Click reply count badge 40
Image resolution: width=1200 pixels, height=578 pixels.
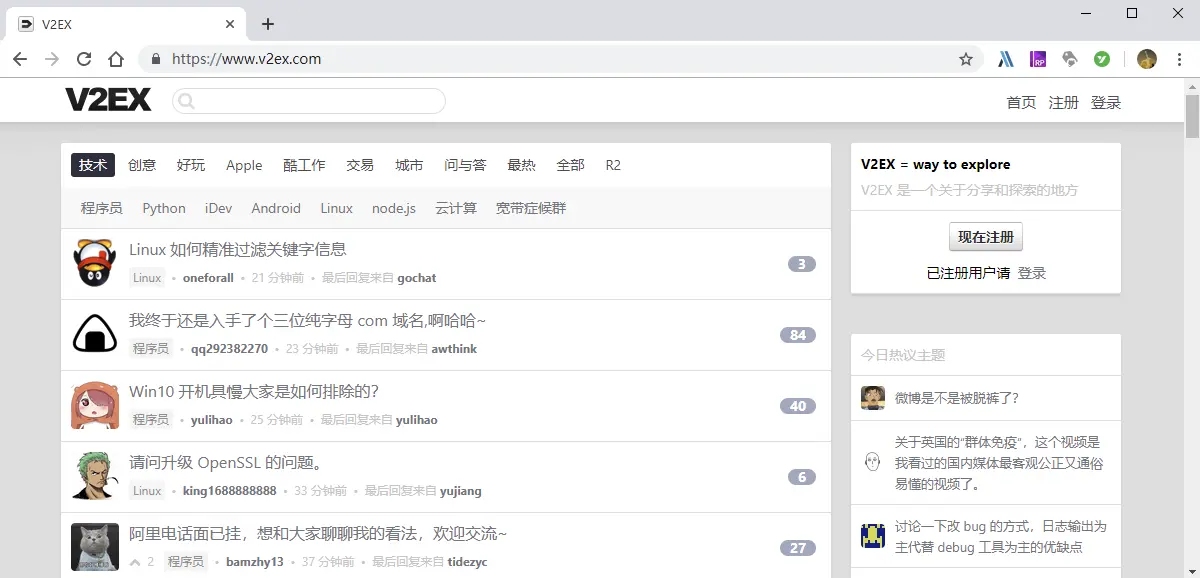798,406
